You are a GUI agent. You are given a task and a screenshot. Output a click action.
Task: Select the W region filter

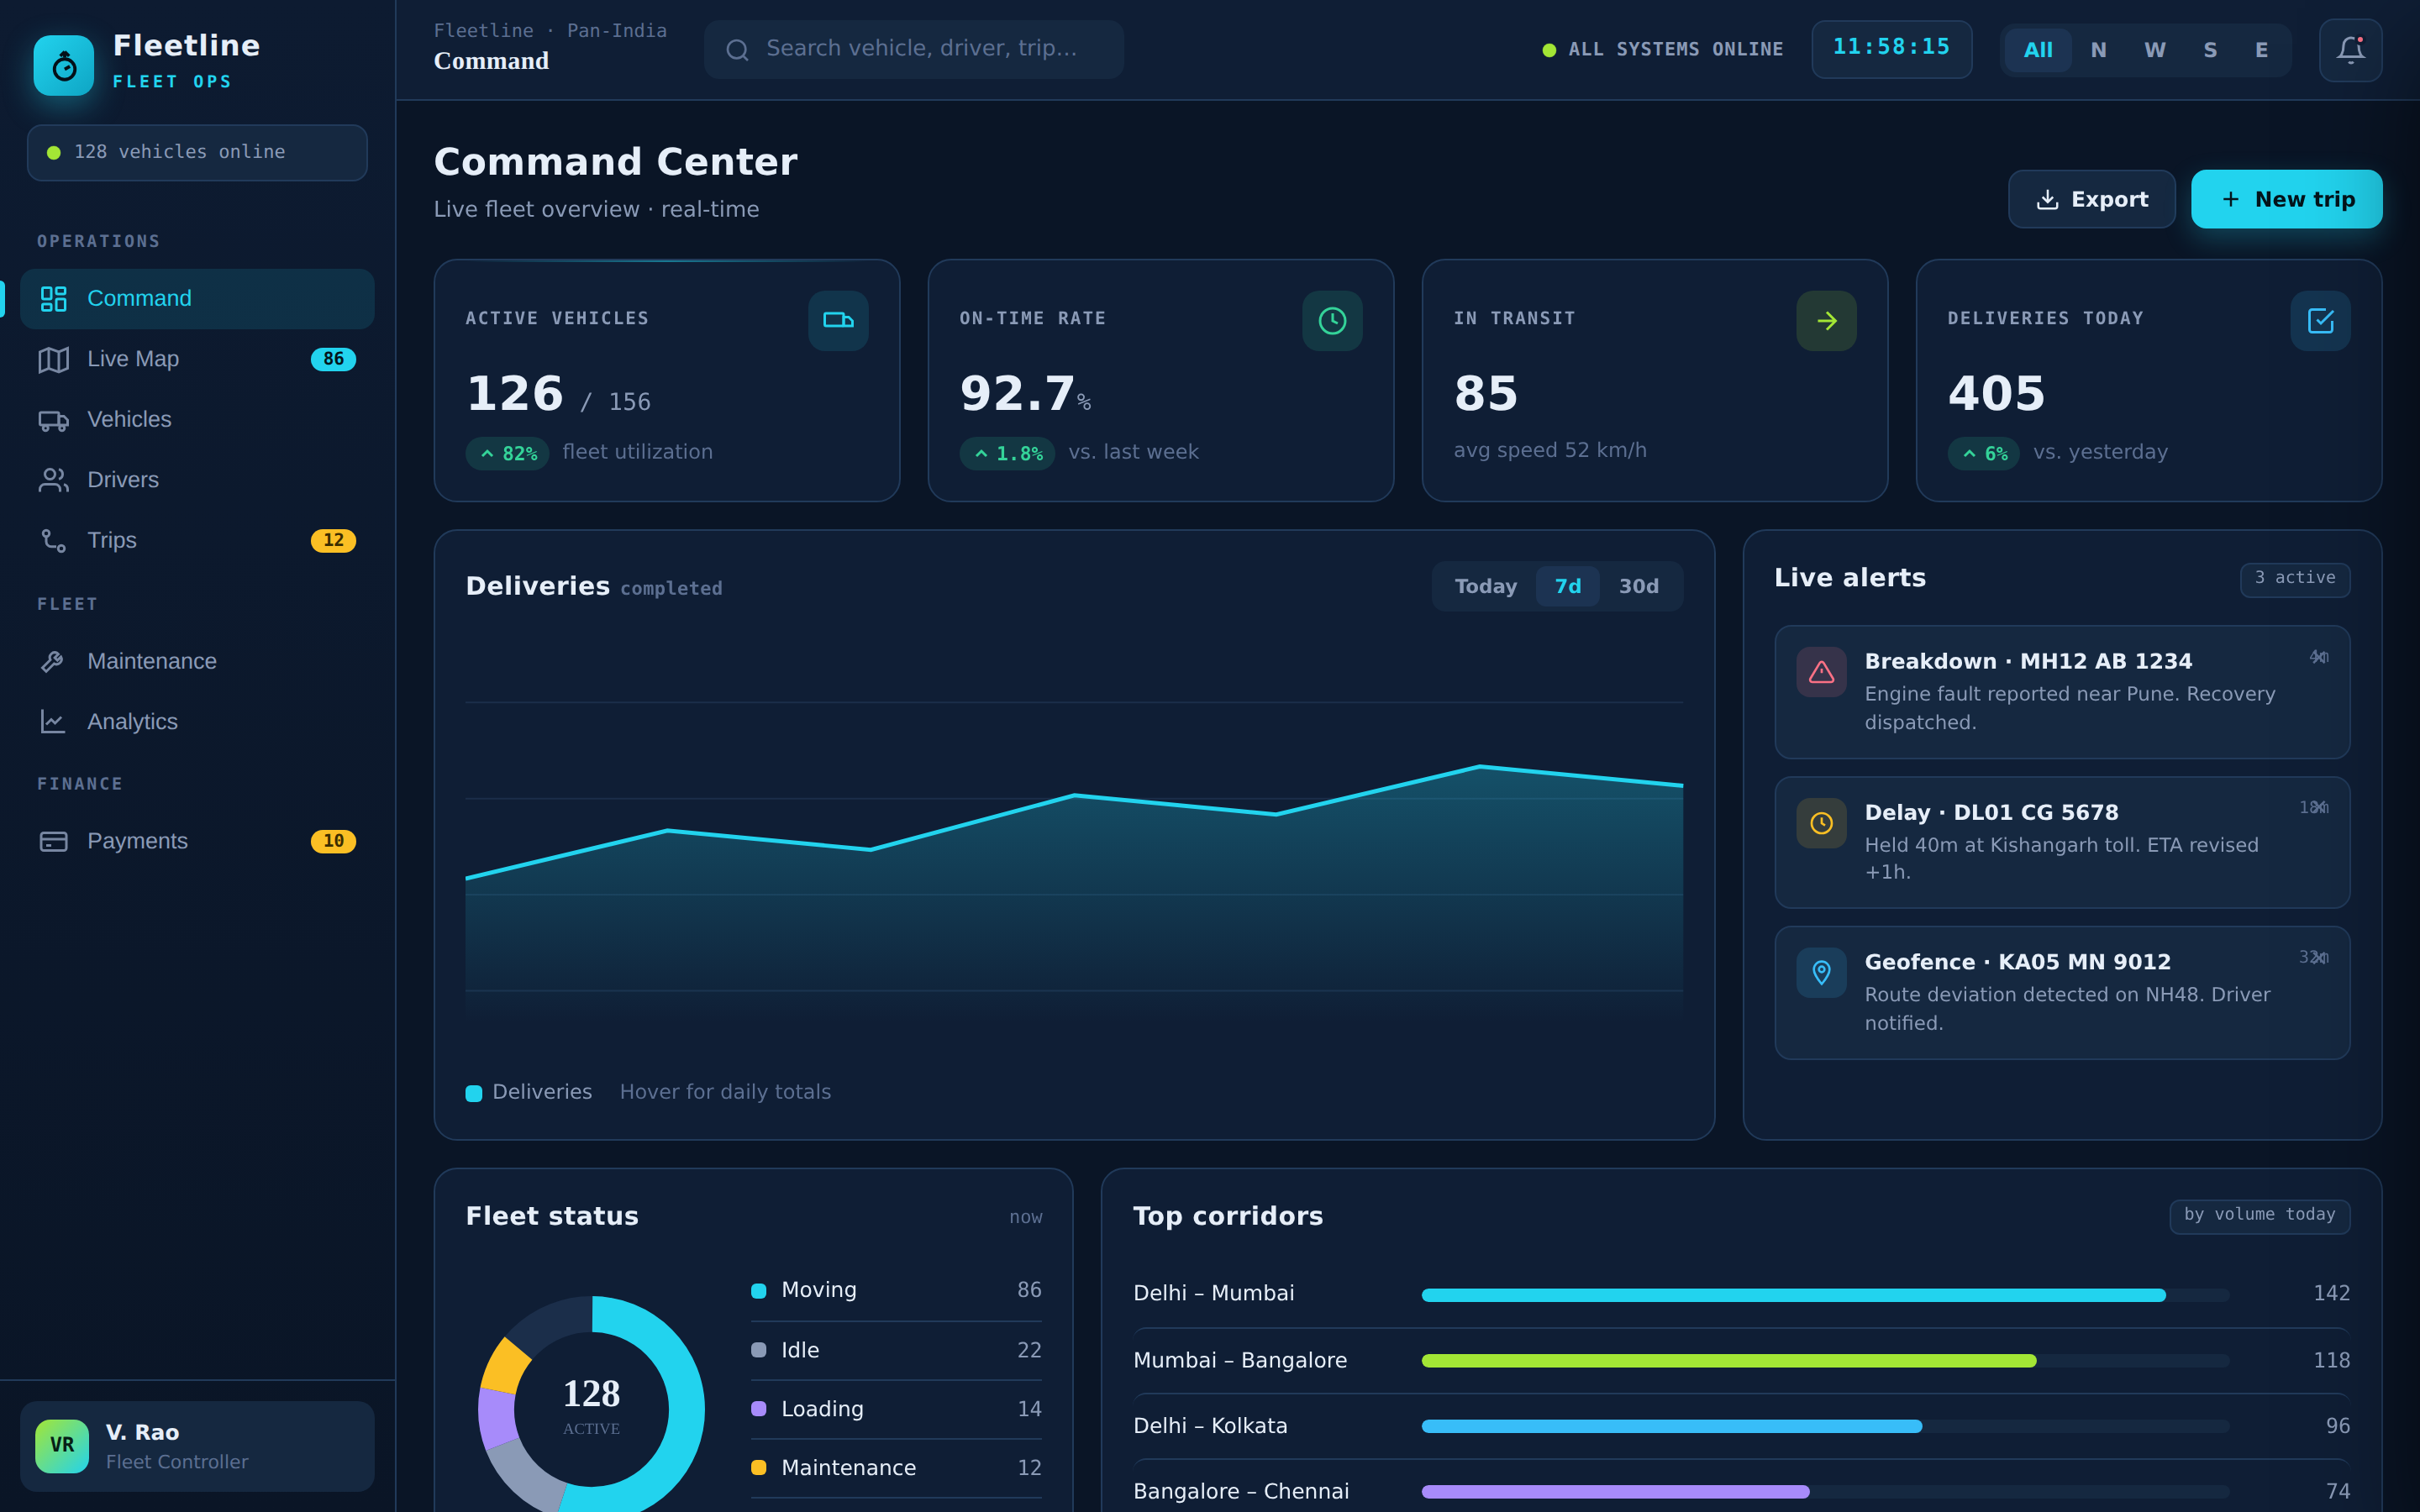coord(2154,50)
